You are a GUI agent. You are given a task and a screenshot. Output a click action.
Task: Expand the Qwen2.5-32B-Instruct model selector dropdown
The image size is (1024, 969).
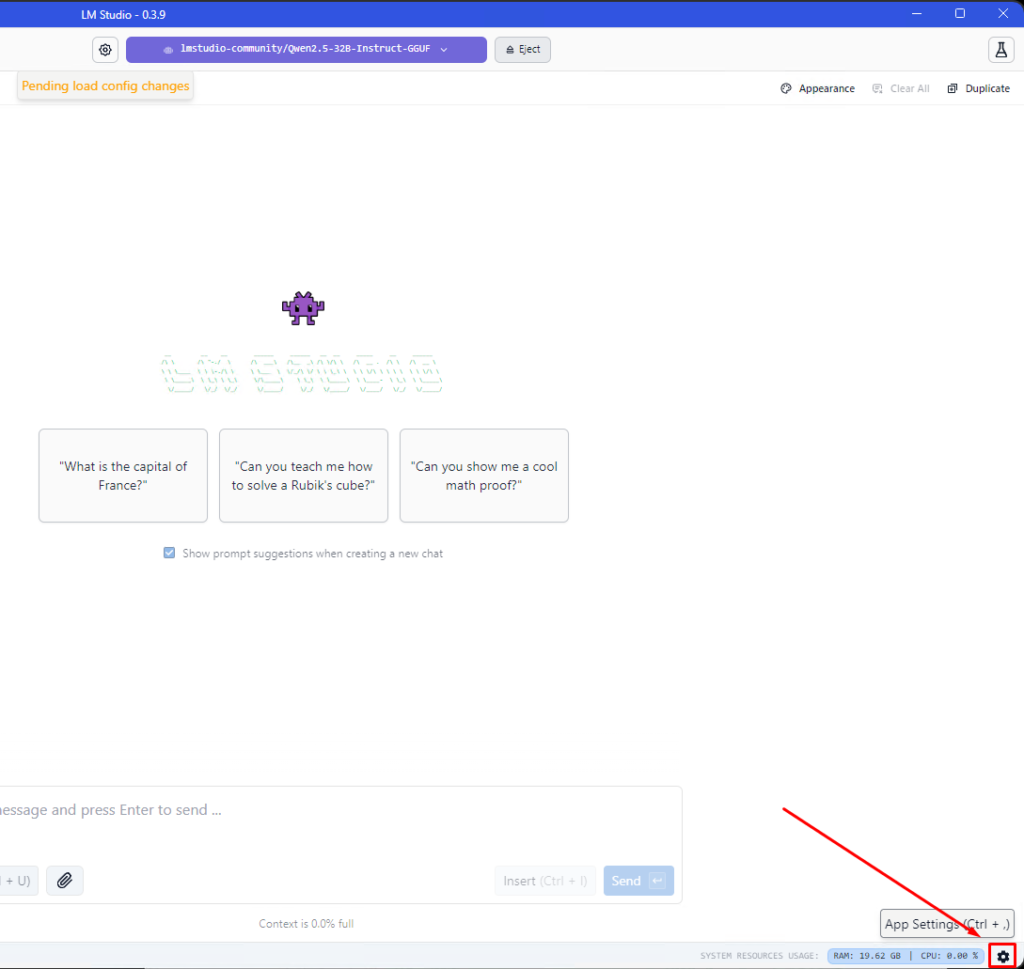(306, 50)
